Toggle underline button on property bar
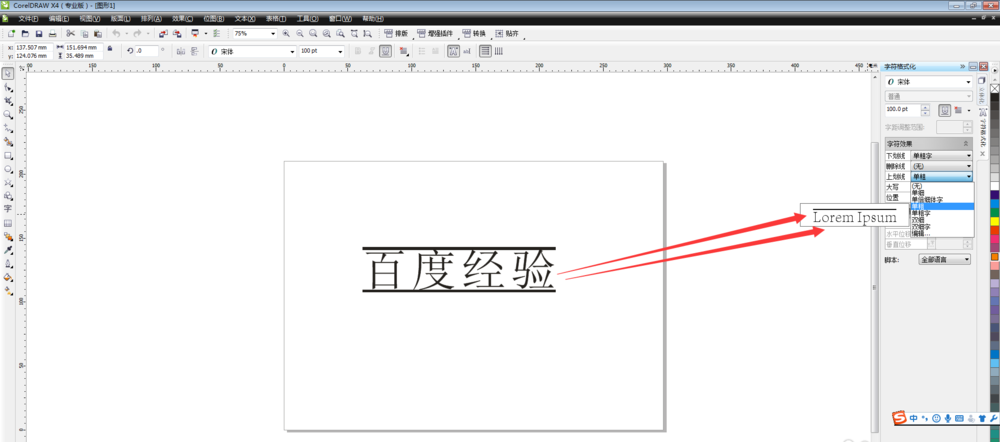Screen dimensions: 1000x442 coord(385,51)
